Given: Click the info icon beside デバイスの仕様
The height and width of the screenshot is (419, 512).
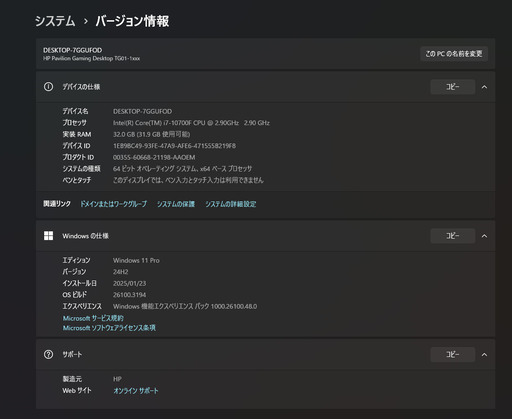Looking at the screenshot, I should pos(48,87).
